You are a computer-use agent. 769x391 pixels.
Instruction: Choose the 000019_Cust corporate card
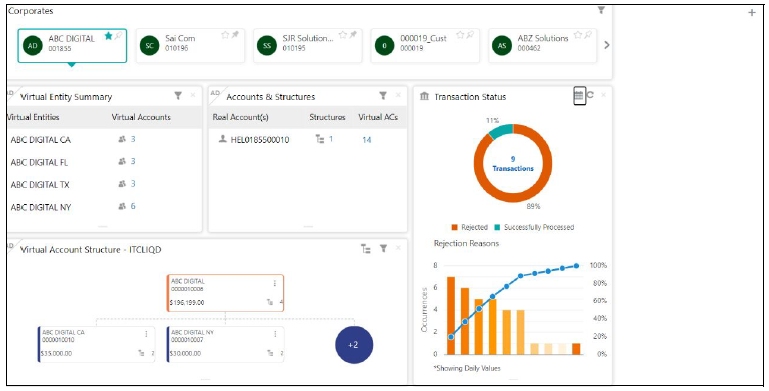coord(425,46)
